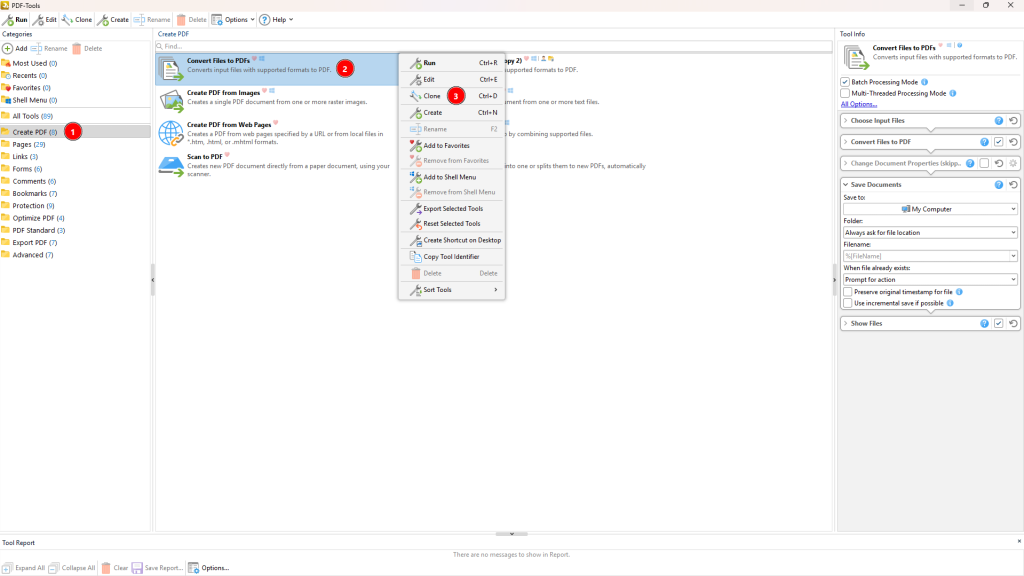Select the Scan to PDF scanner icon

(171, 165)
